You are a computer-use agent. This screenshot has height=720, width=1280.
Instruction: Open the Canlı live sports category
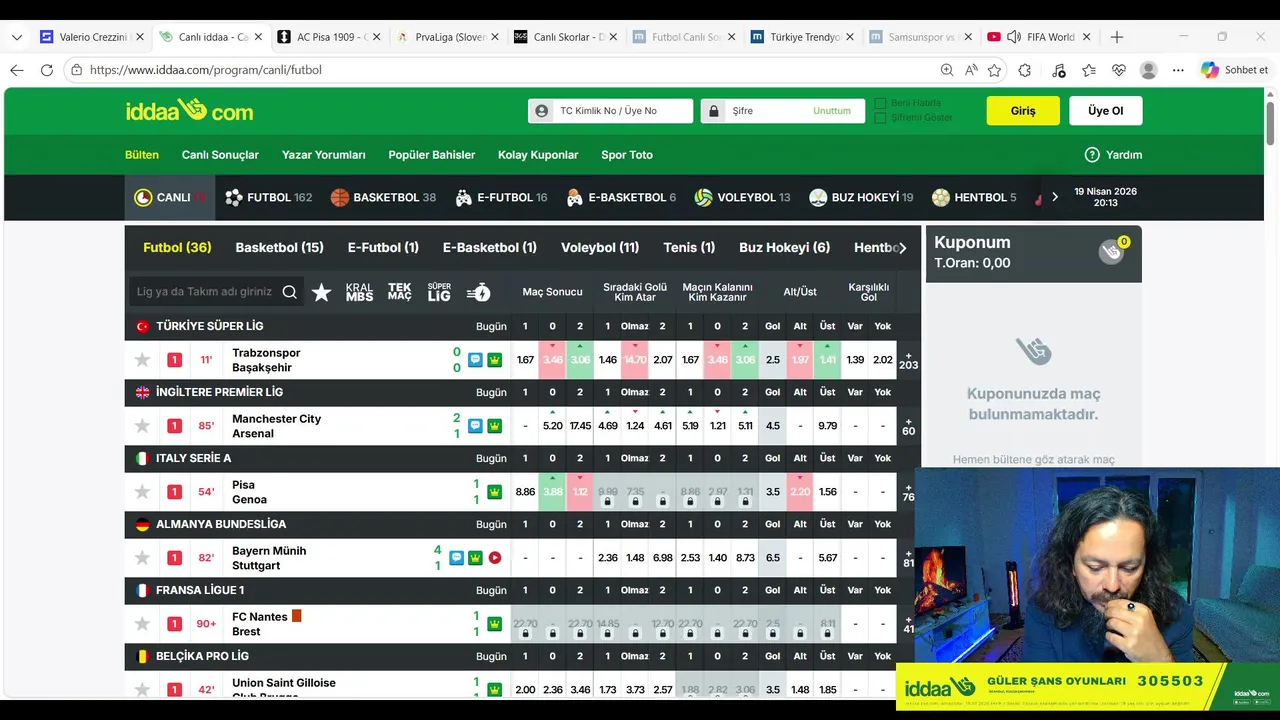pyautogui.click(x=169, y=198)
